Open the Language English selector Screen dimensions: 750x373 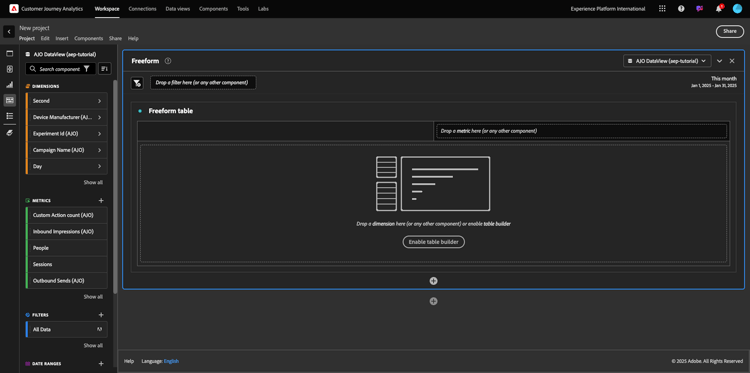click(x=171, y=361)
